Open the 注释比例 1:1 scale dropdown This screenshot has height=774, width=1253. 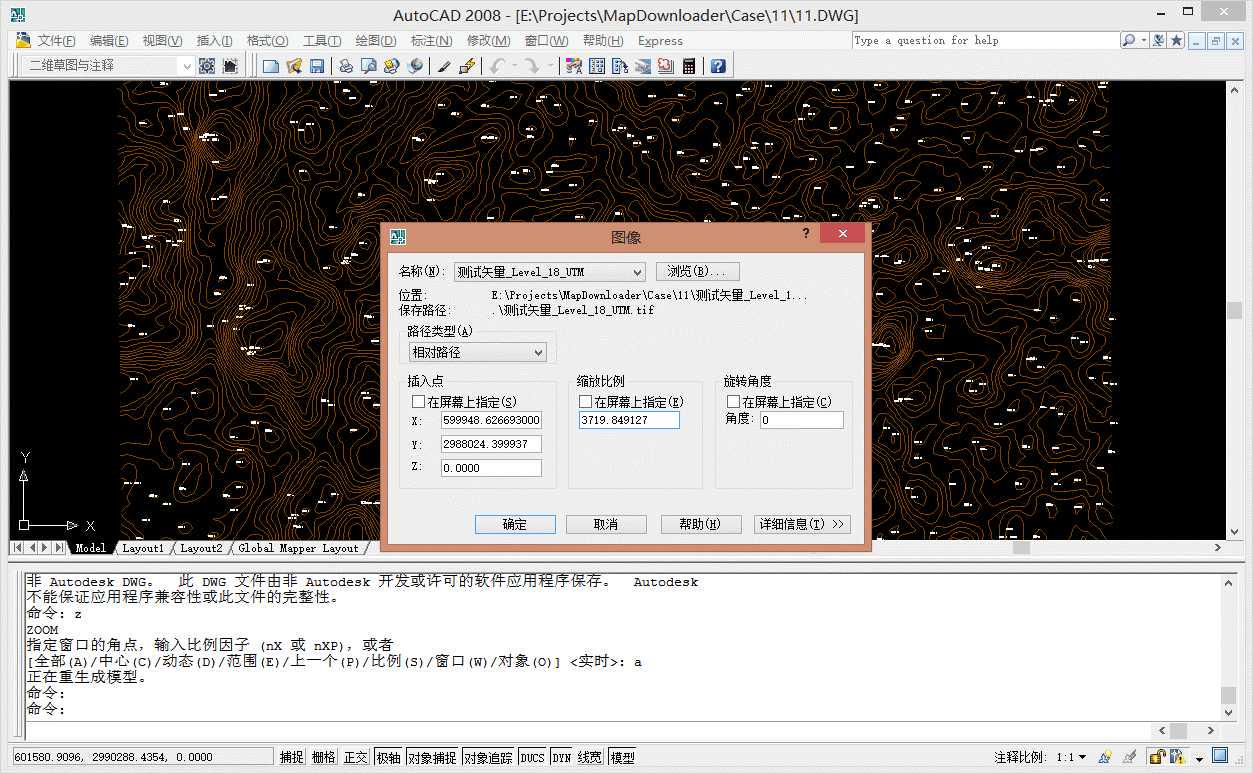pyautogui.click(x=1071, y=757)
